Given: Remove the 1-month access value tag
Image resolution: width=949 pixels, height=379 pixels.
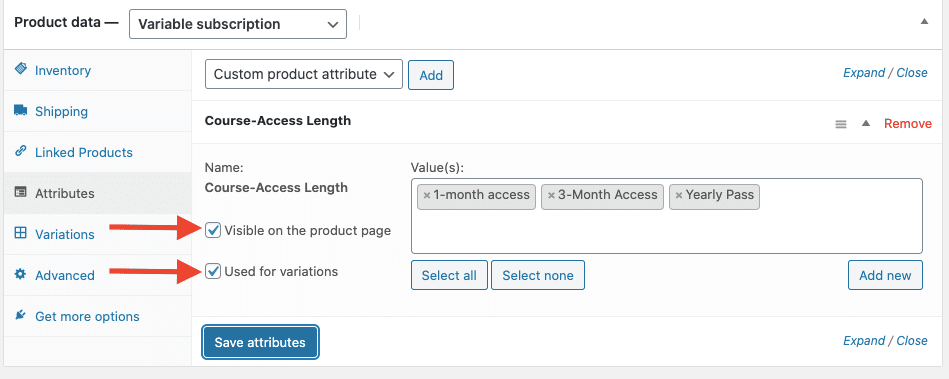Looking at the screenshot, I should pyautogui.click(x=427, y=196).
